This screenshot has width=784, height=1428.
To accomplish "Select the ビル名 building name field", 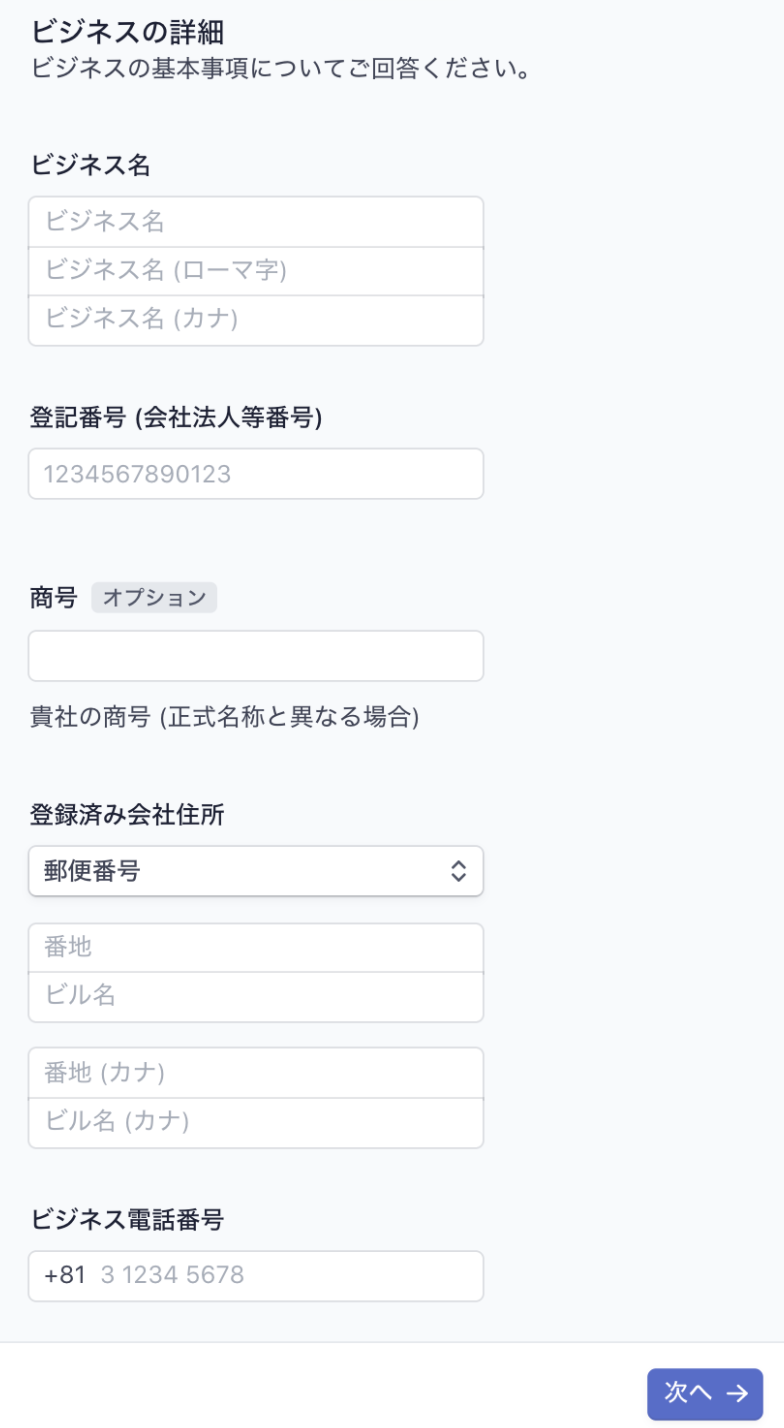I will (x=256, y=997).
